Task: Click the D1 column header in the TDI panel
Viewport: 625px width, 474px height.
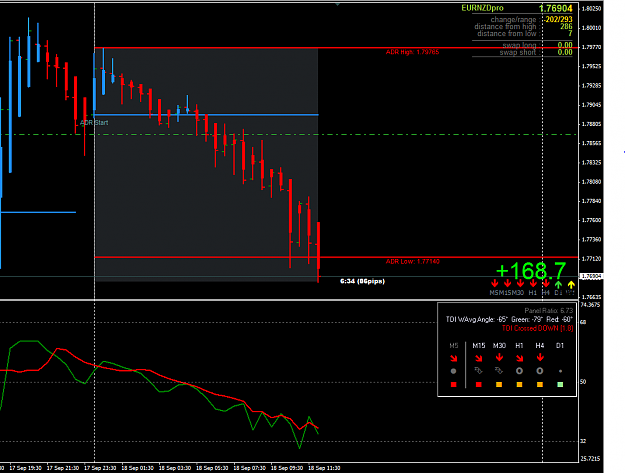Action: click(x=560, y=346)
